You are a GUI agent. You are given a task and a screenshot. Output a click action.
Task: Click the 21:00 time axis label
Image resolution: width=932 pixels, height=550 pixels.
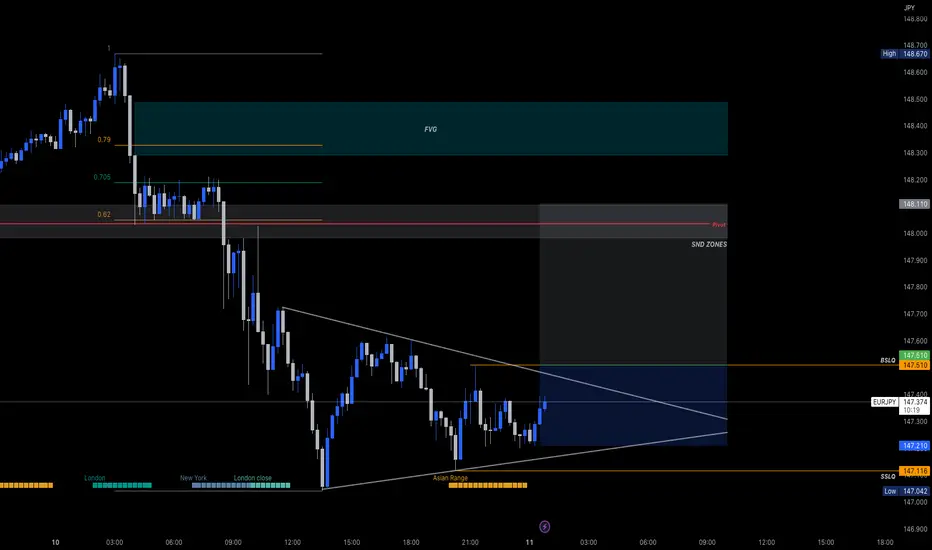[x=470, y=542]
